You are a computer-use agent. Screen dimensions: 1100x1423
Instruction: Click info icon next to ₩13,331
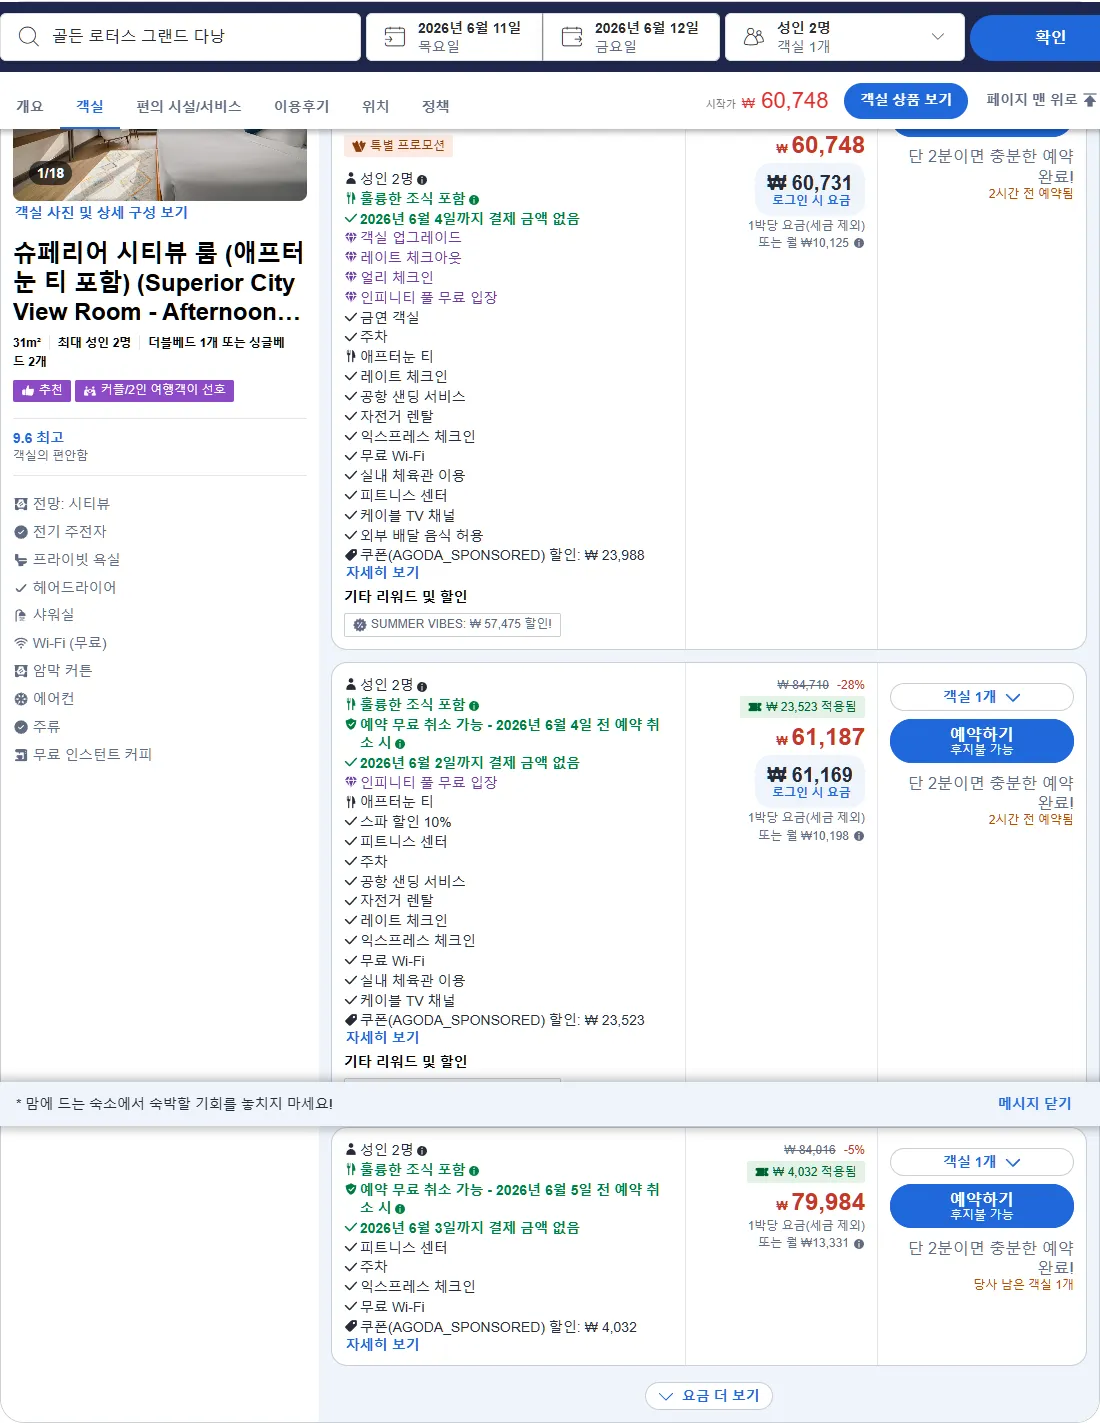(859, 1244)
